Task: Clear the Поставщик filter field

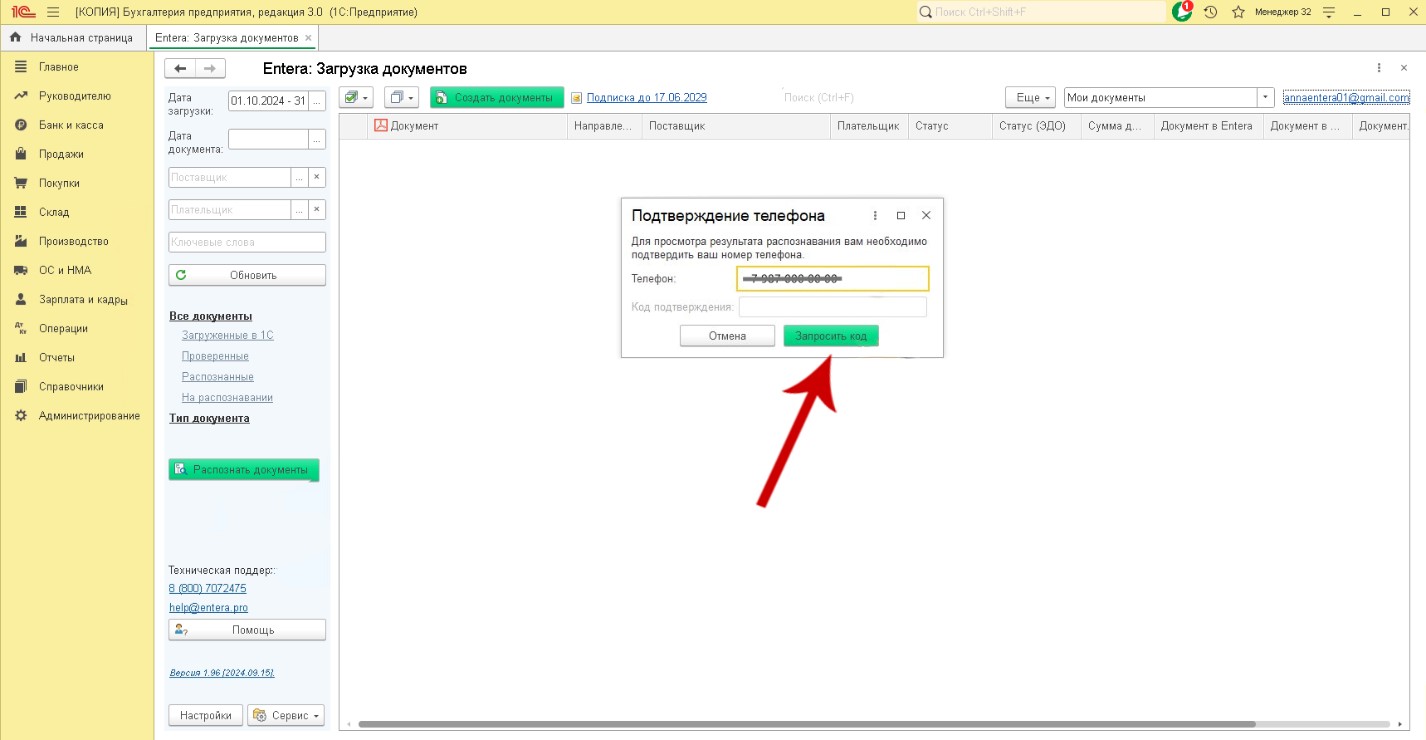Action: point(317,177)
